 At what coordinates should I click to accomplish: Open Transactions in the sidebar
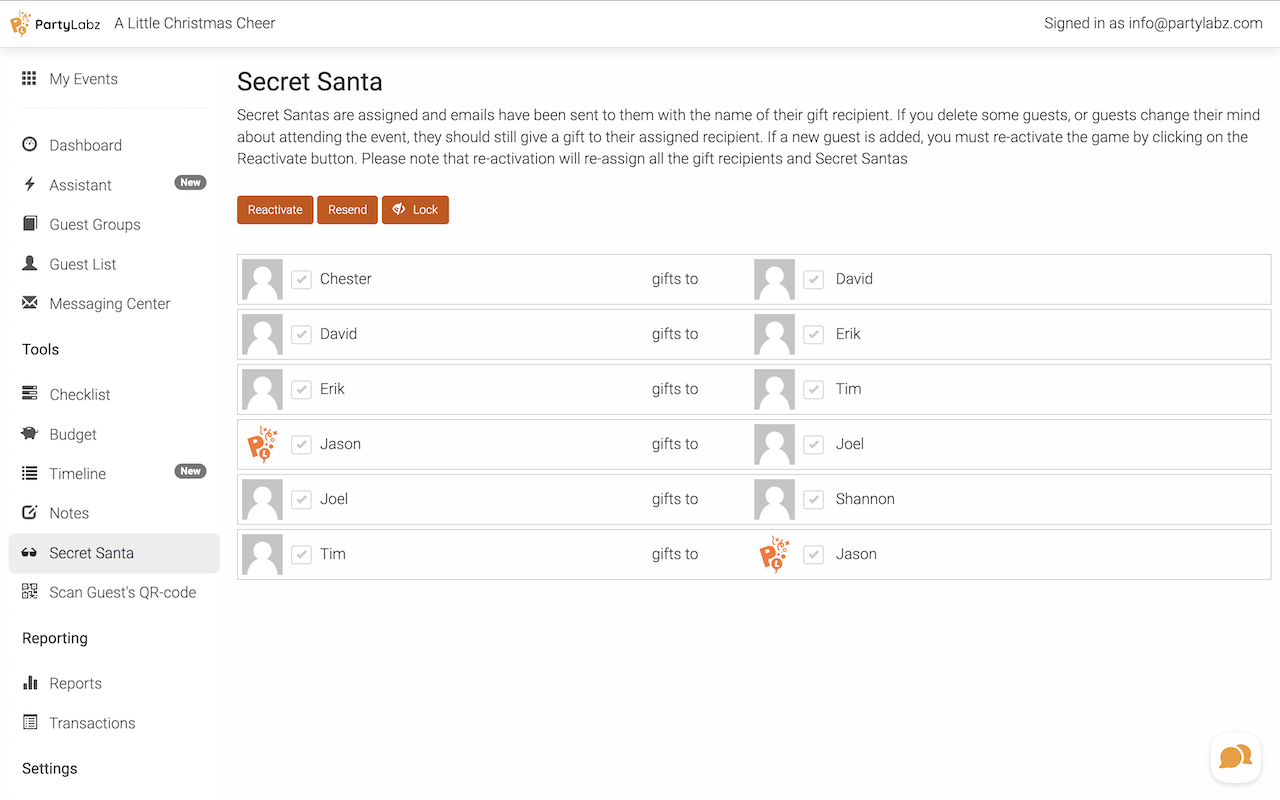point(92,723)
